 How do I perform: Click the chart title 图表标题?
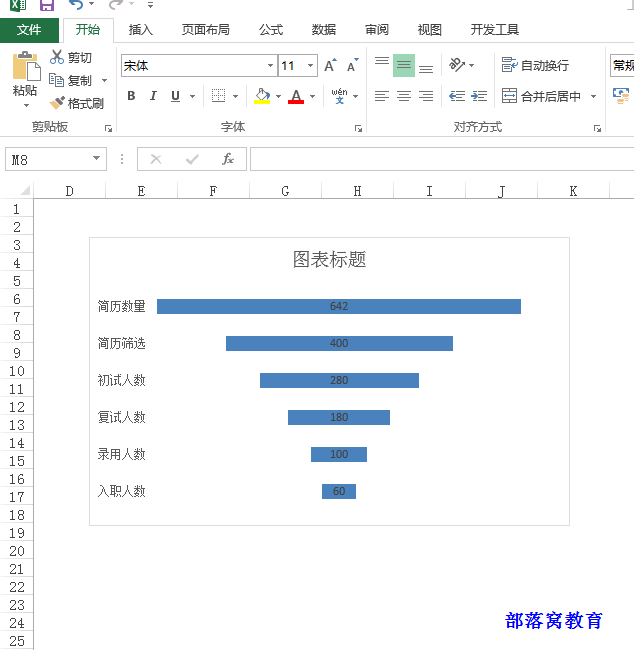pyautogui.click(x=329, y=260)
